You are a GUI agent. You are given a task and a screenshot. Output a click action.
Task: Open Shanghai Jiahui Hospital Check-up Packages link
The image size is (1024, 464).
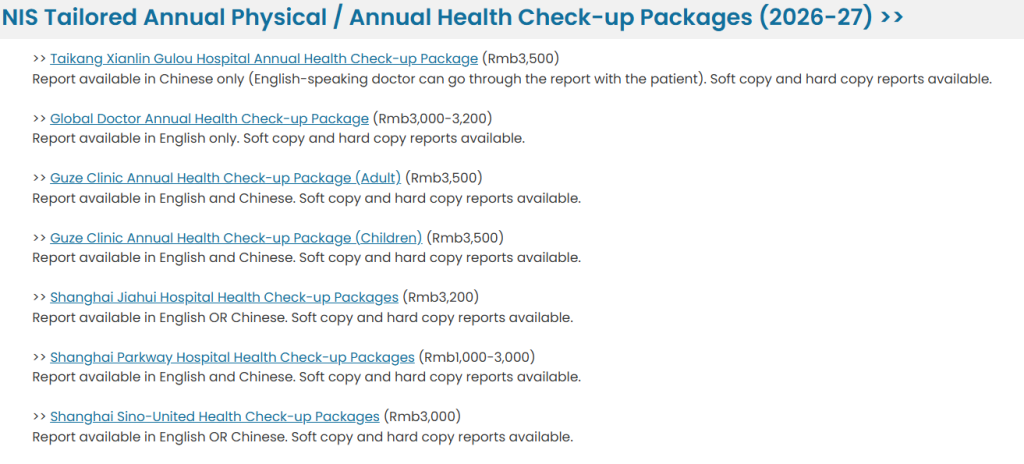[x=224, y=297]
